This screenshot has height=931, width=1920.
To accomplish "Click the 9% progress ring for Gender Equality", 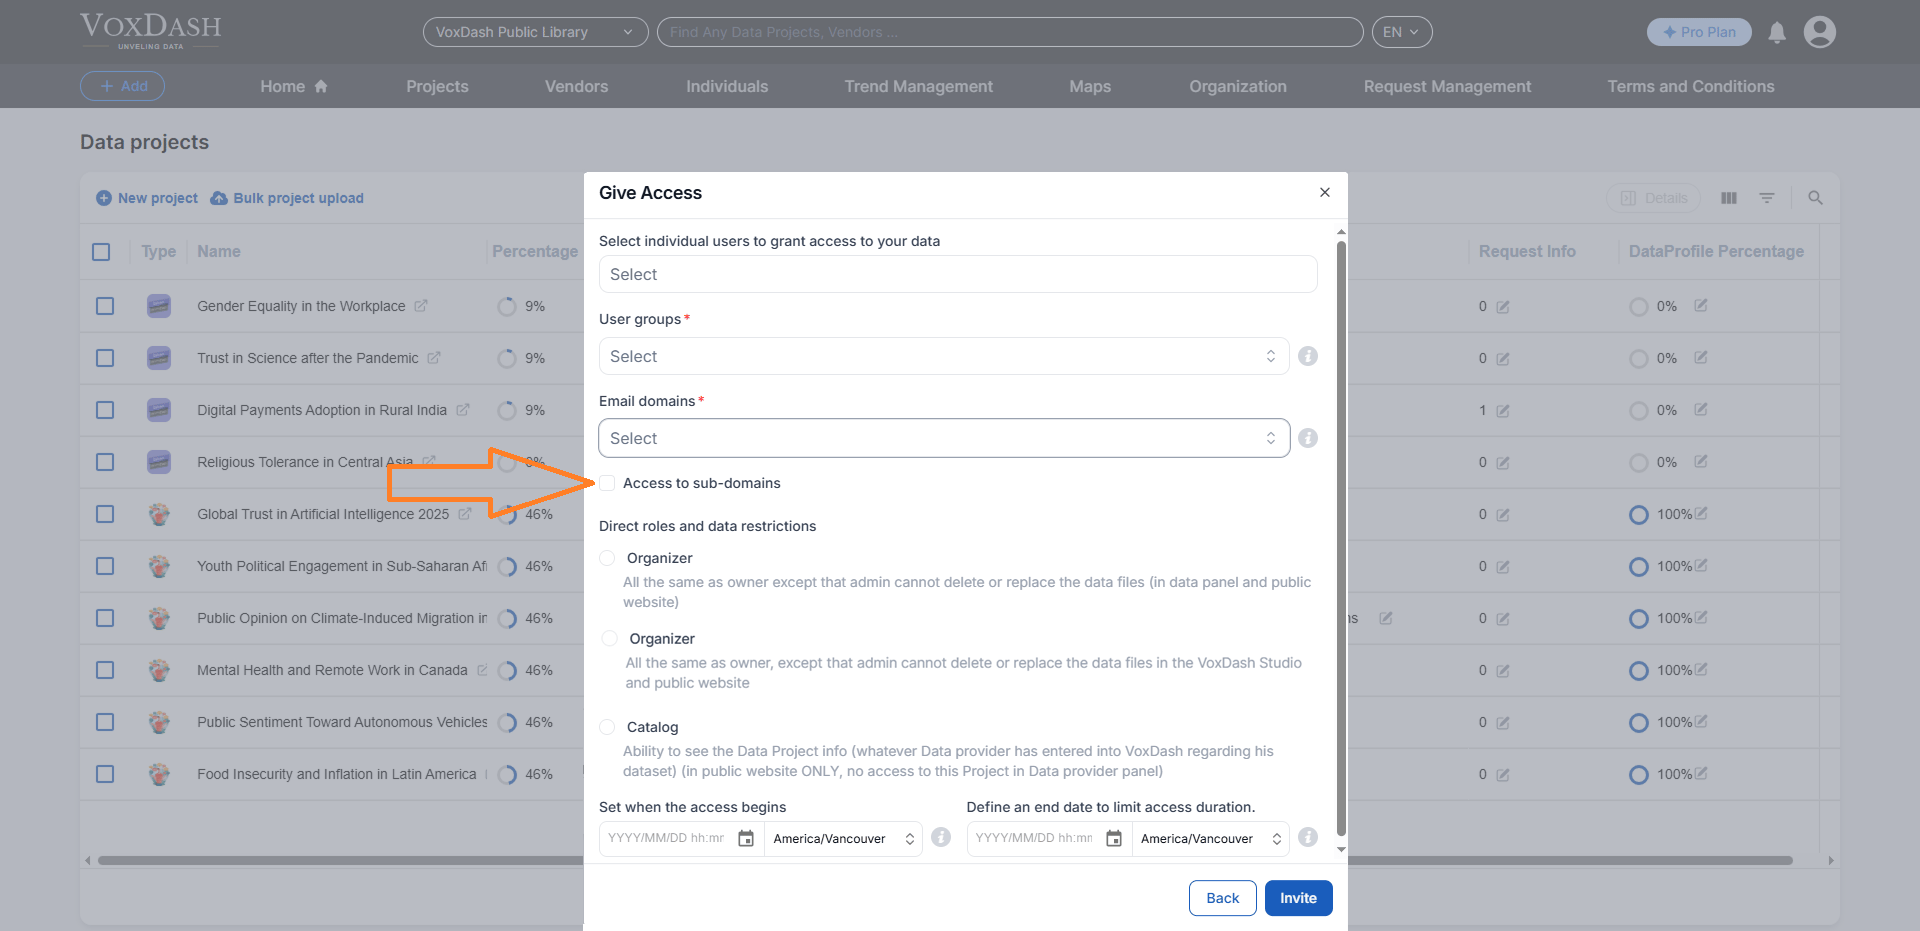I will coord(507,306).
